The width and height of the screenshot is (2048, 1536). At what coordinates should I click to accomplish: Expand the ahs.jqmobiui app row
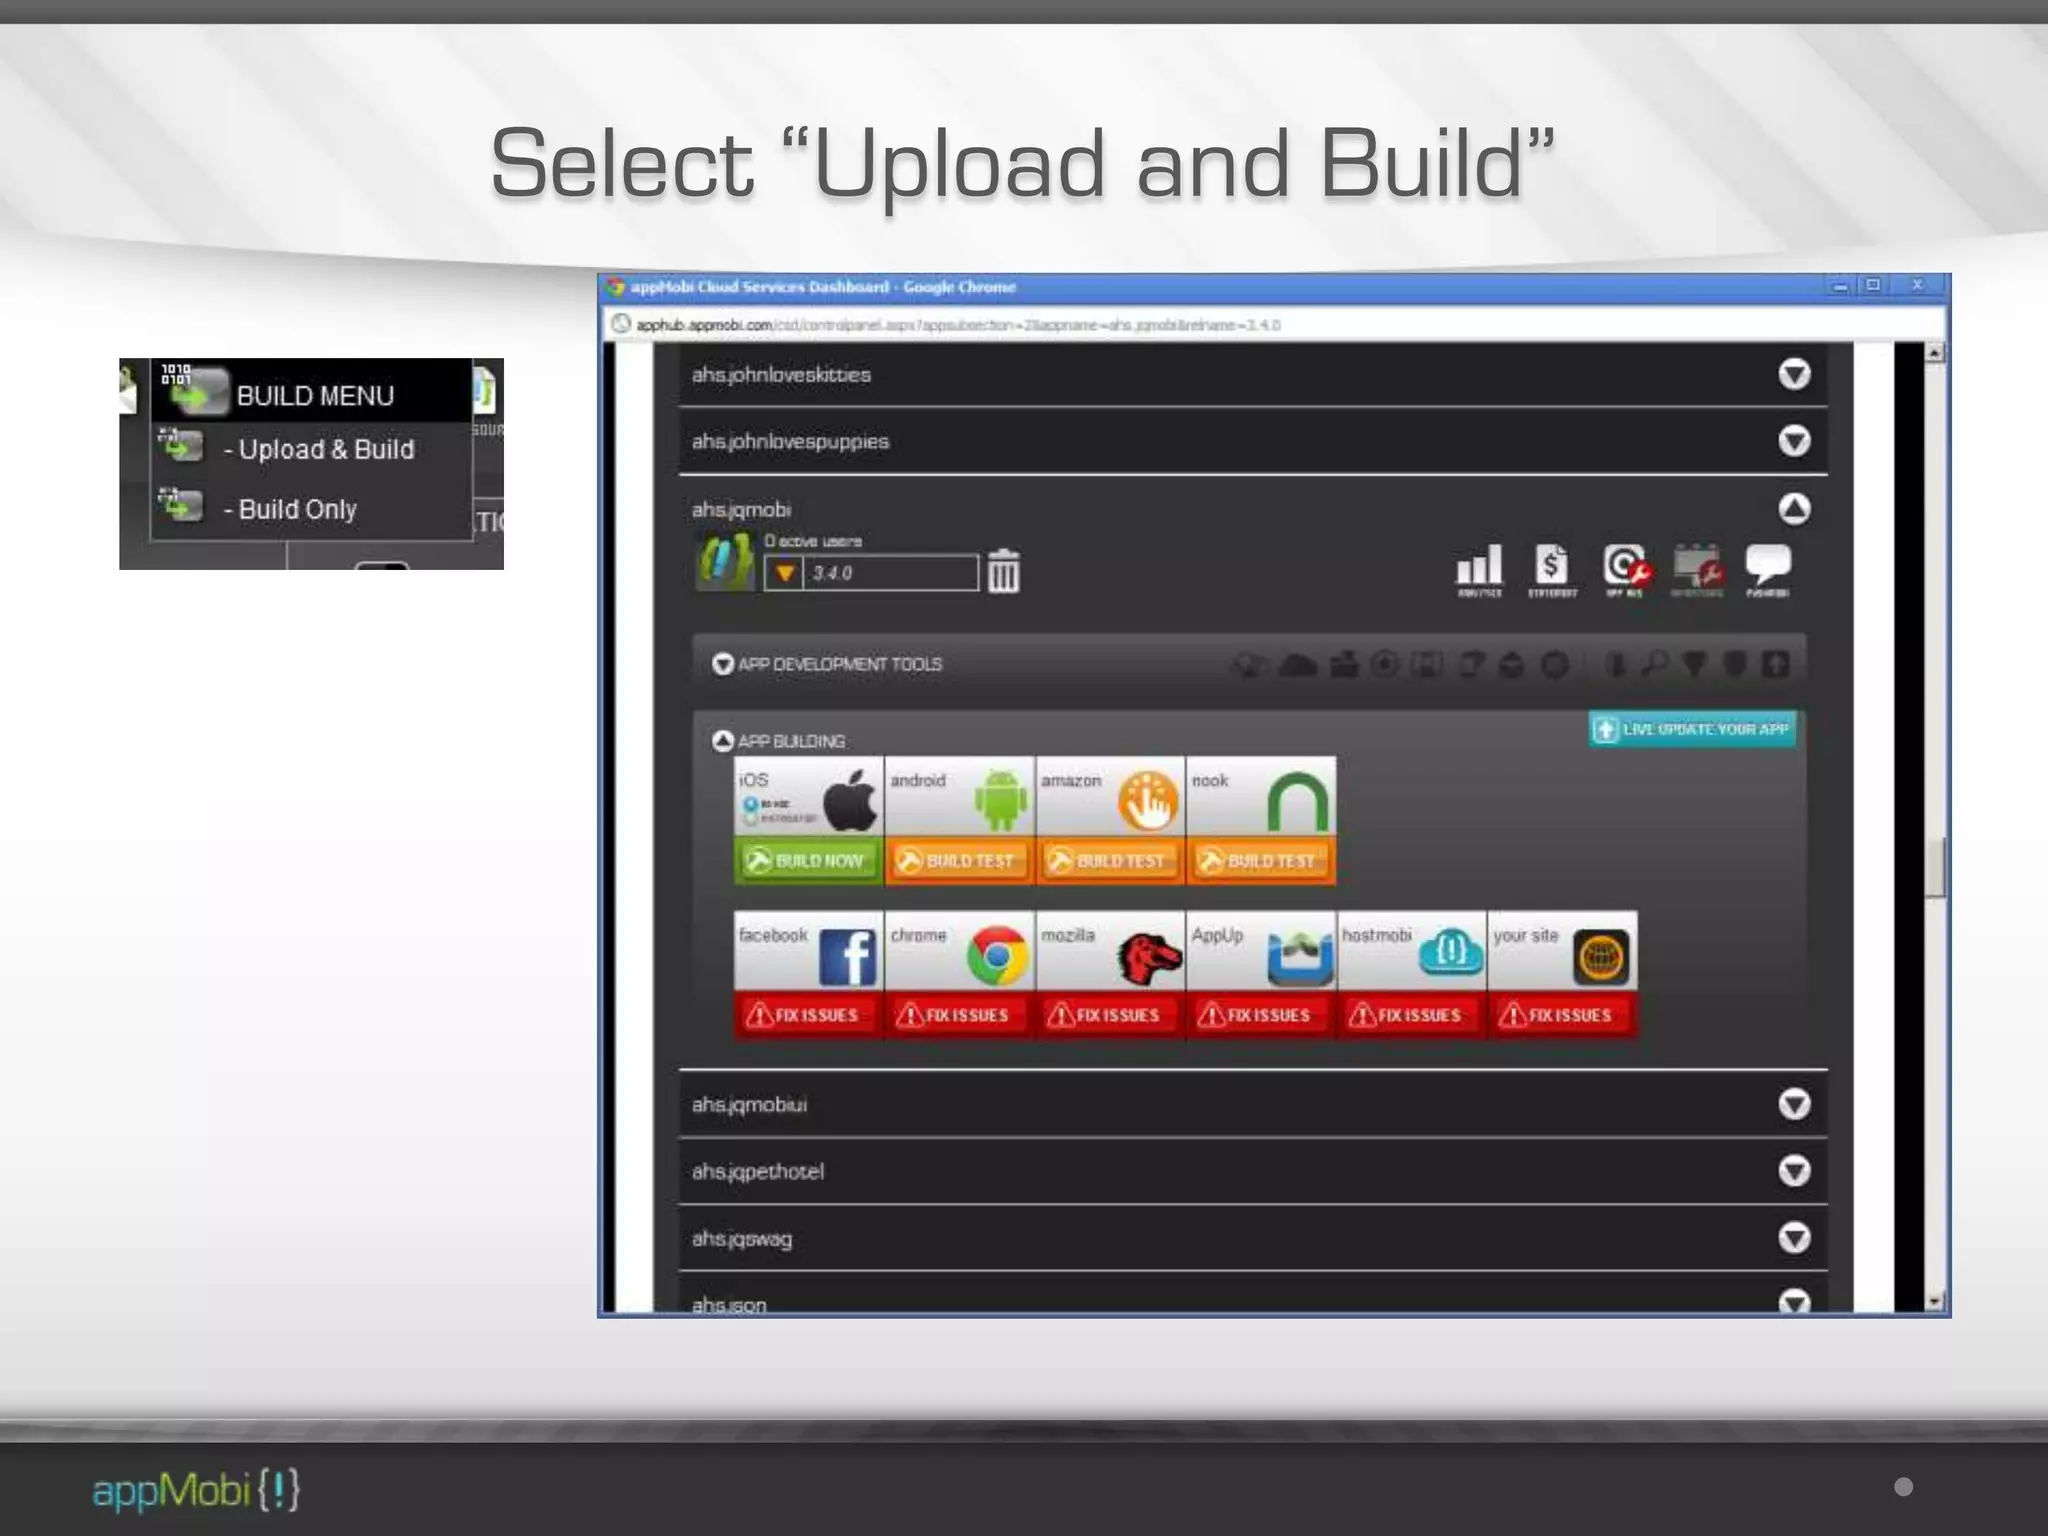(1794, 1104)
